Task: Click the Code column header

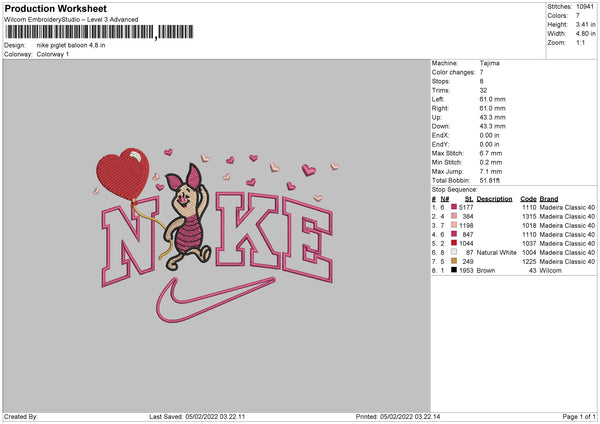Action: point(528,199)
